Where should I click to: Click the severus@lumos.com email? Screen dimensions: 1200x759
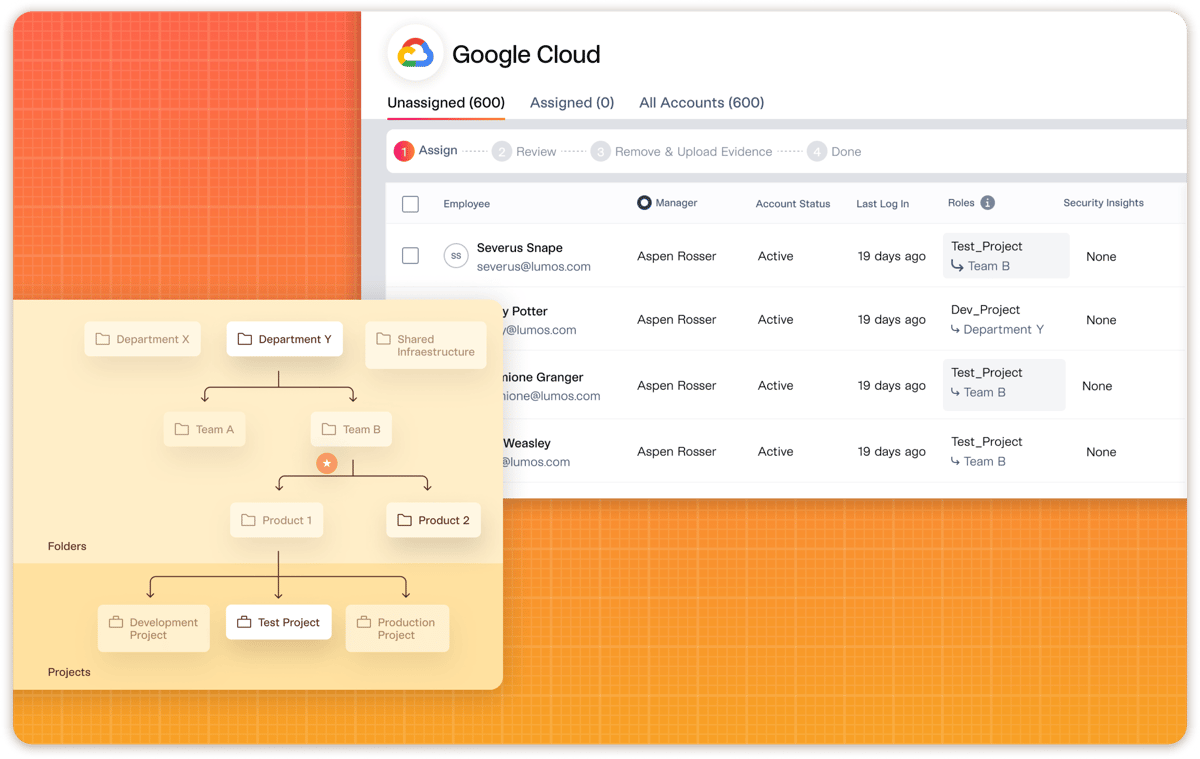(534, 267)
